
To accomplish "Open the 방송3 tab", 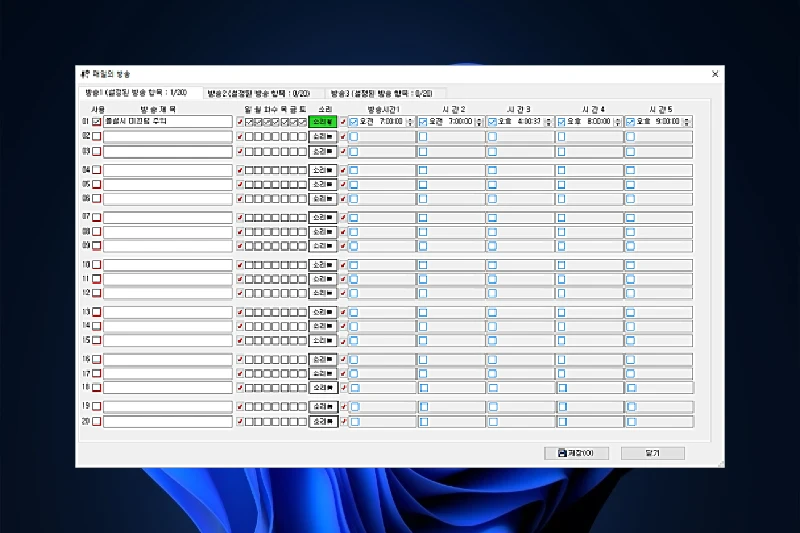I will (382, 92).
